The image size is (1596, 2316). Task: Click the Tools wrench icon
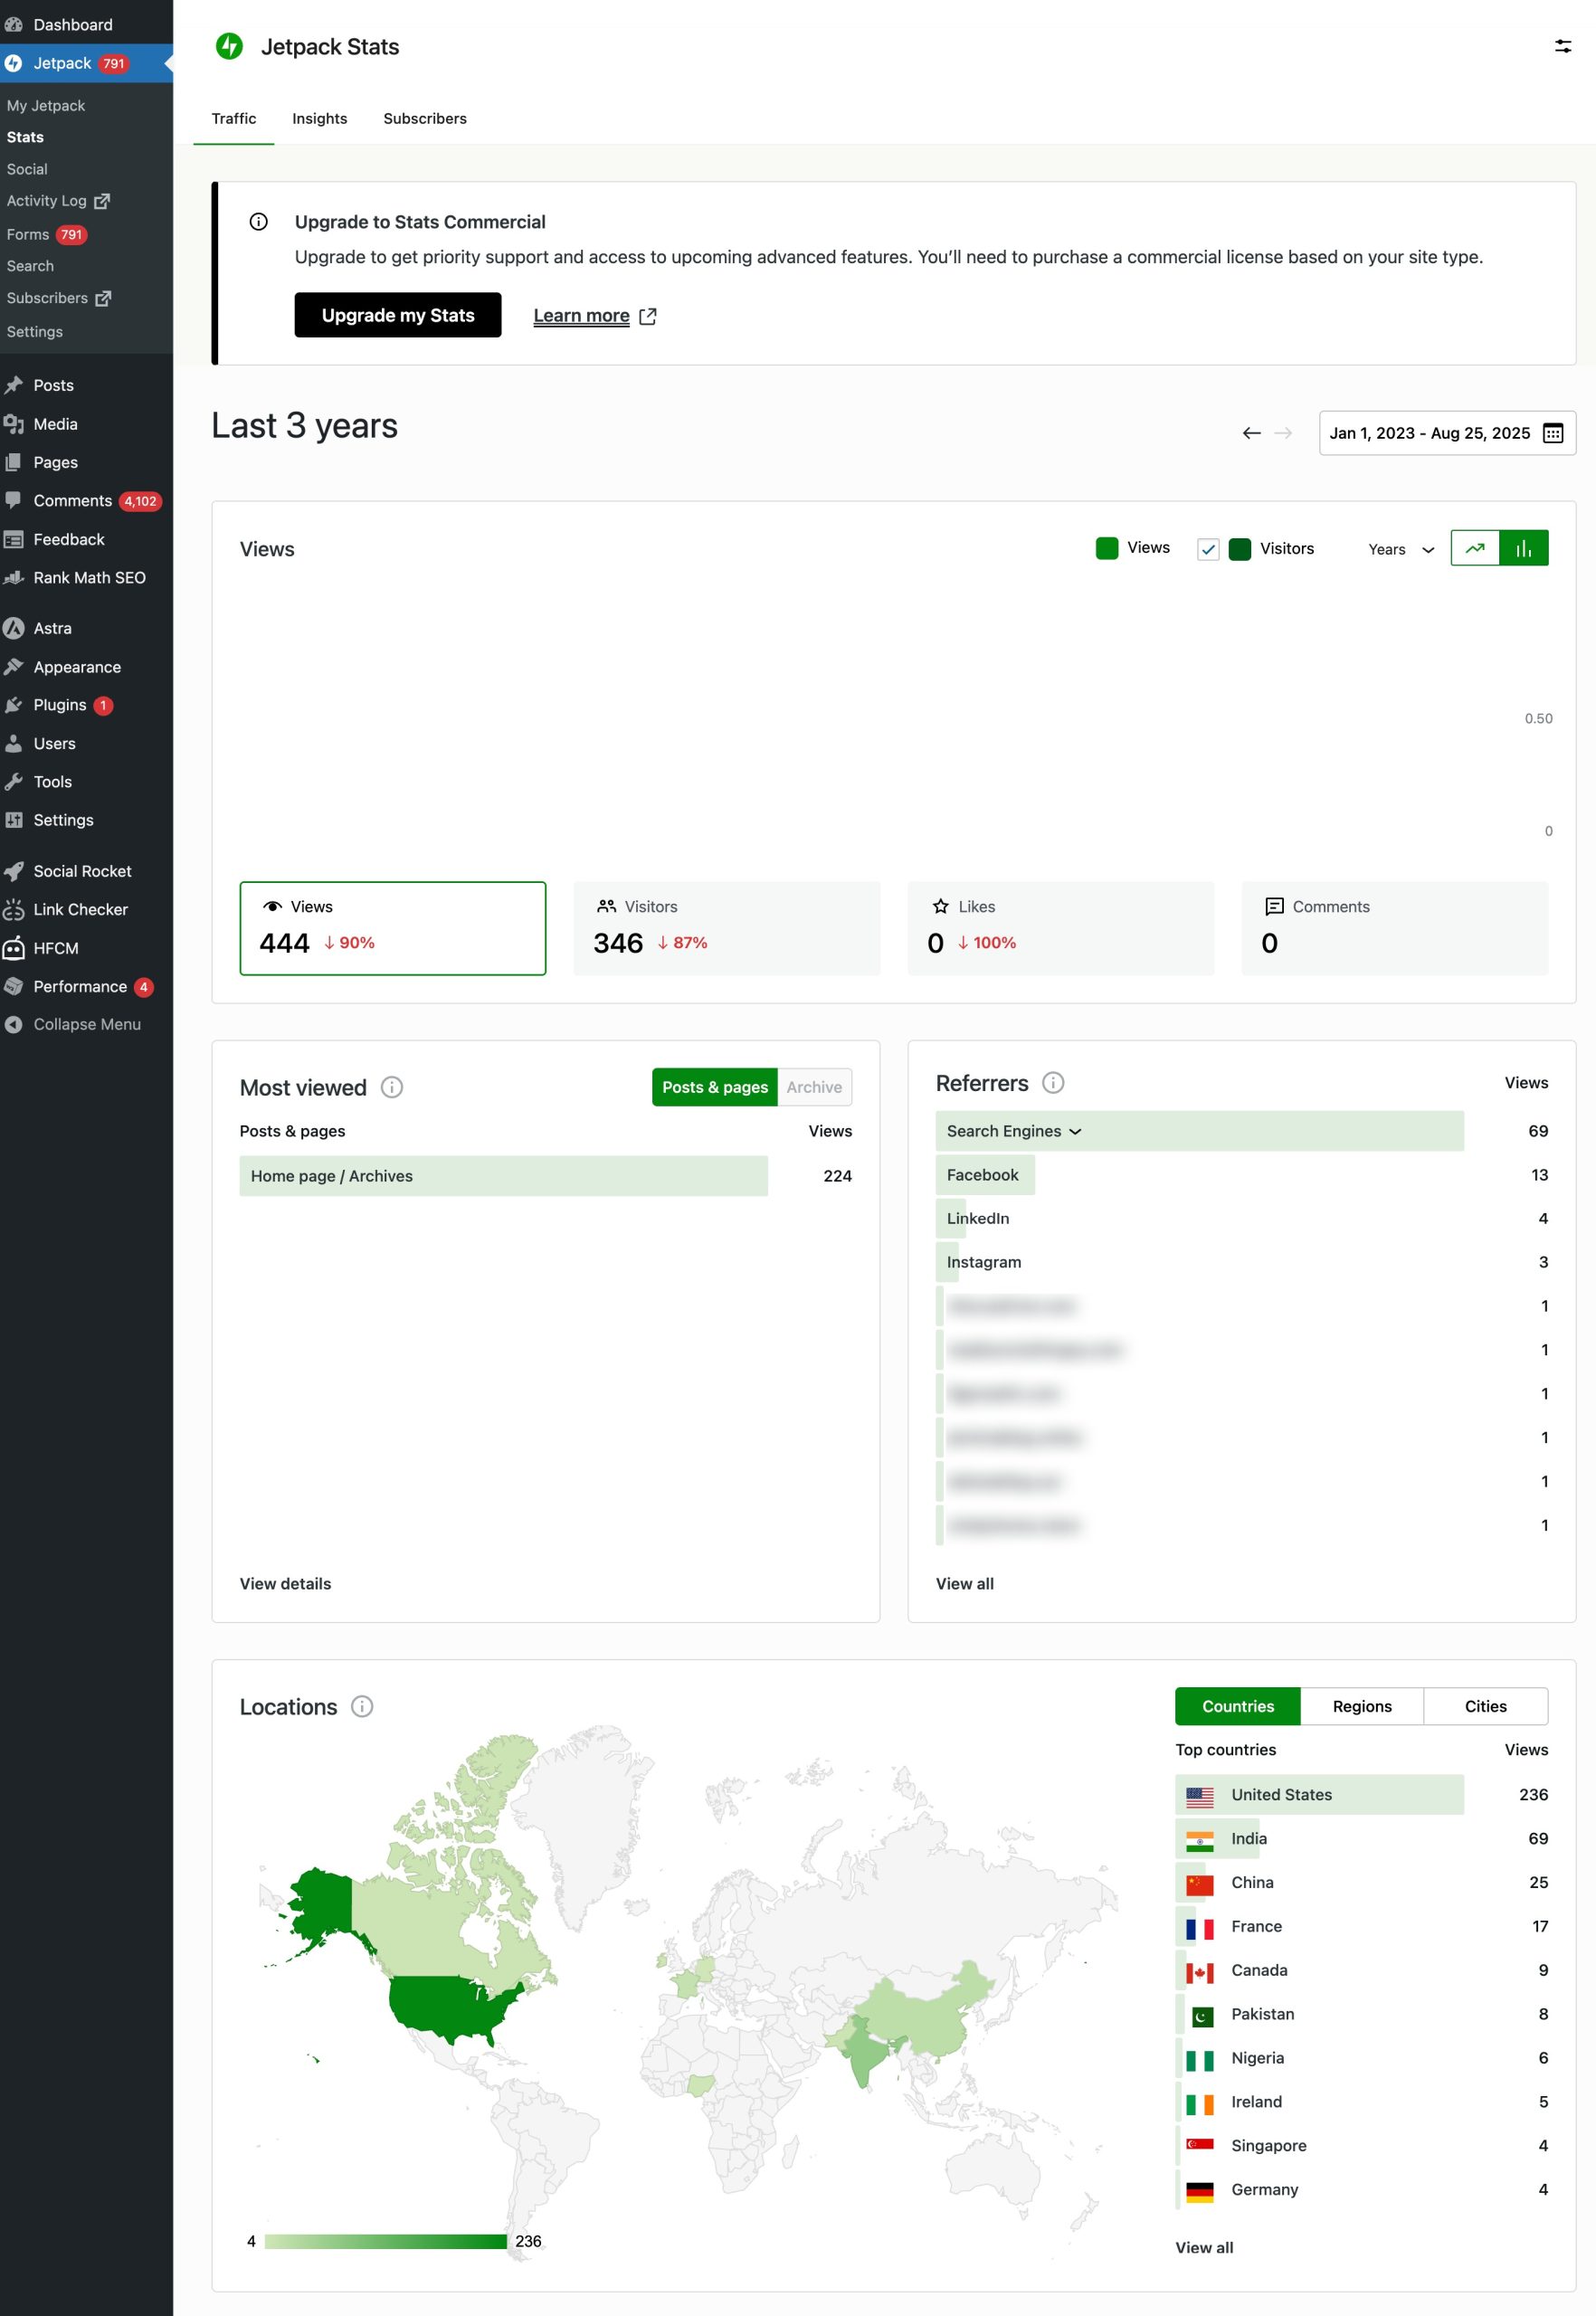coord(14,782)
